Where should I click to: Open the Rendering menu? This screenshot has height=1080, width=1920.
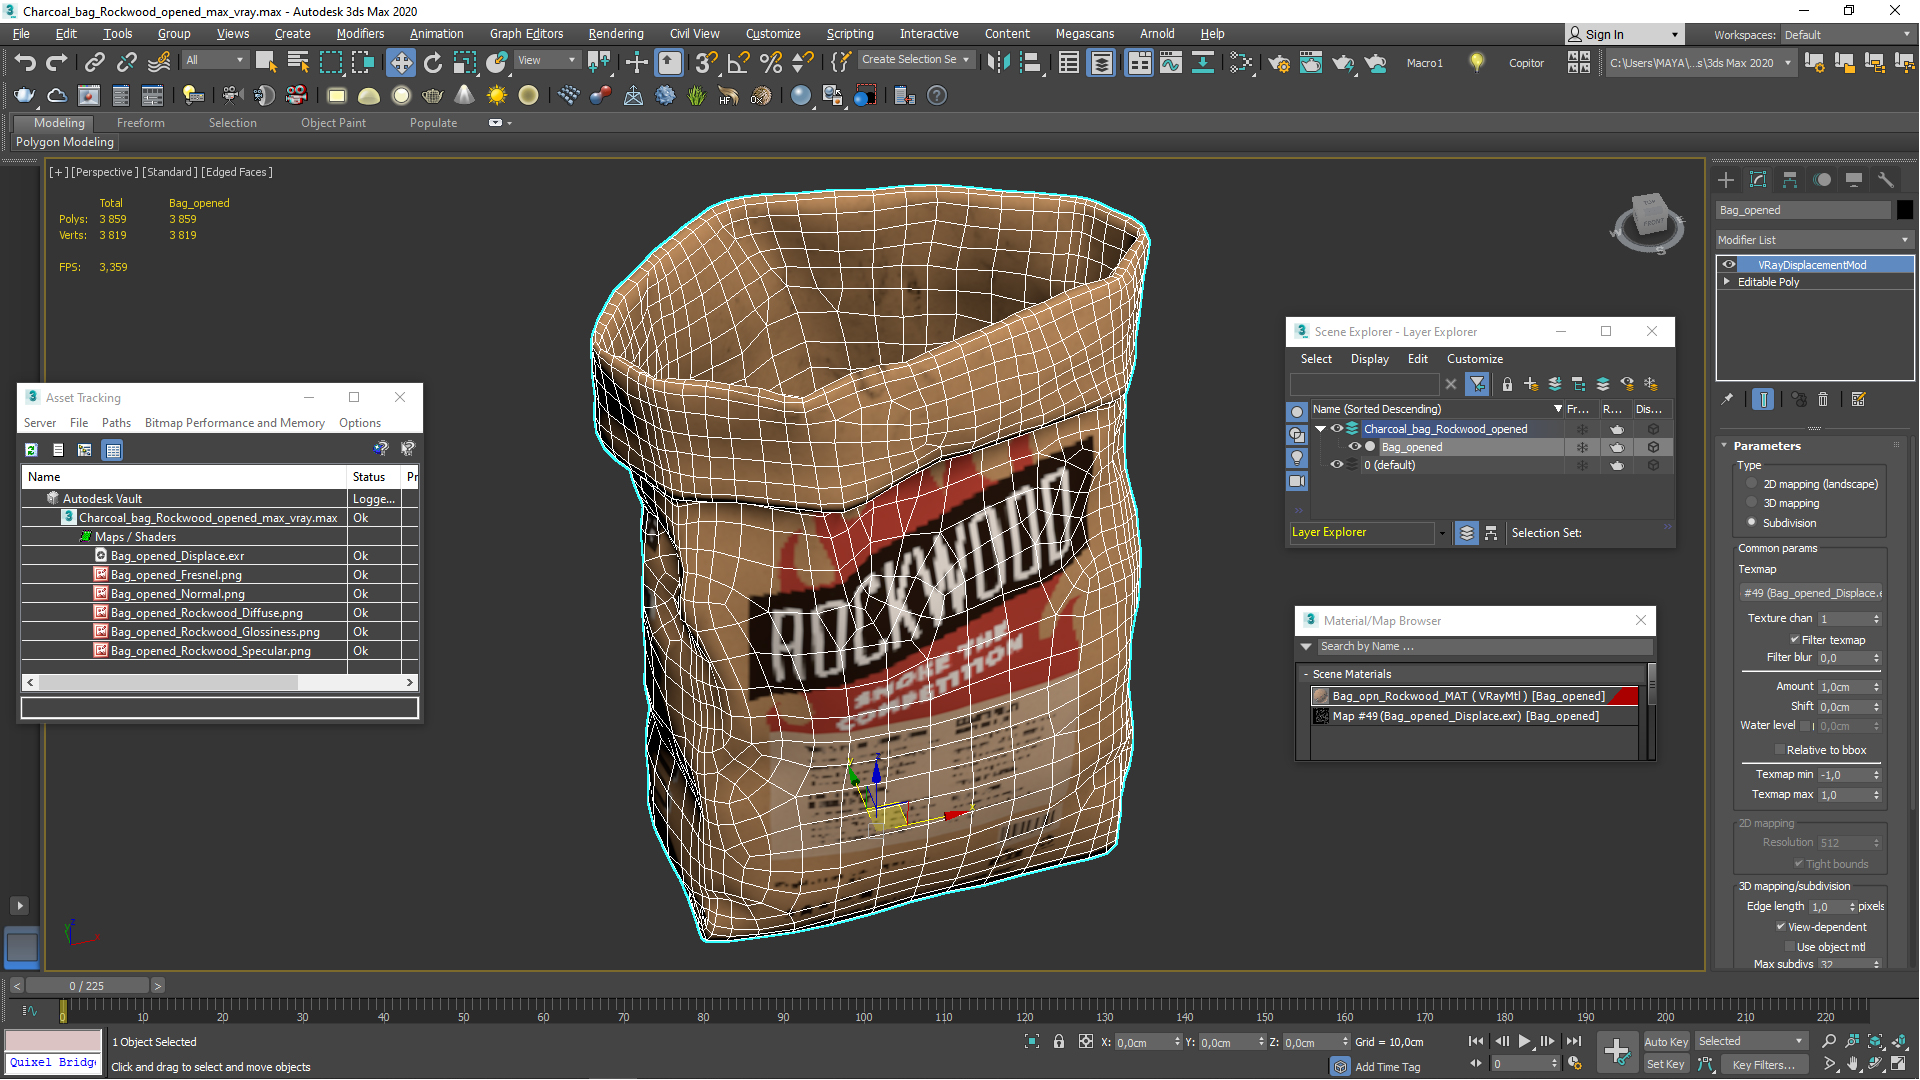pyautogui.click(x=616, y=34)
